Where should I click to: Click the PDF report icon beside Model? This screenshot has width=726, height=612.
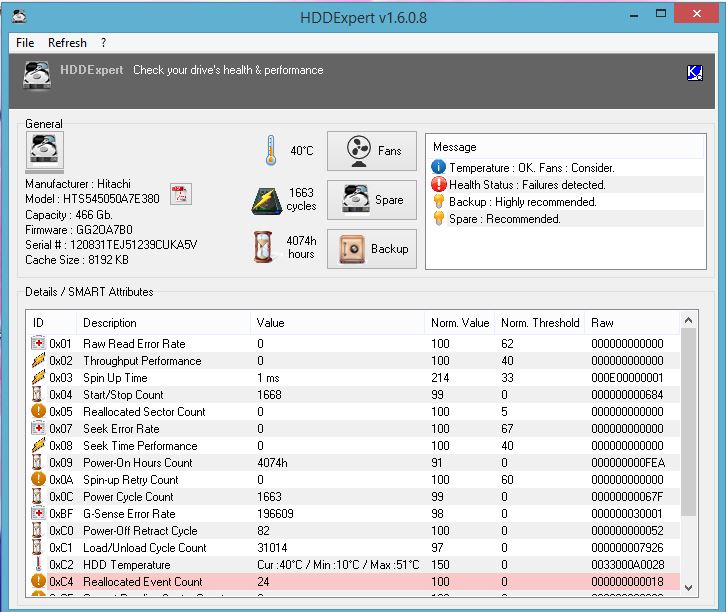click(x=181, y=194)
